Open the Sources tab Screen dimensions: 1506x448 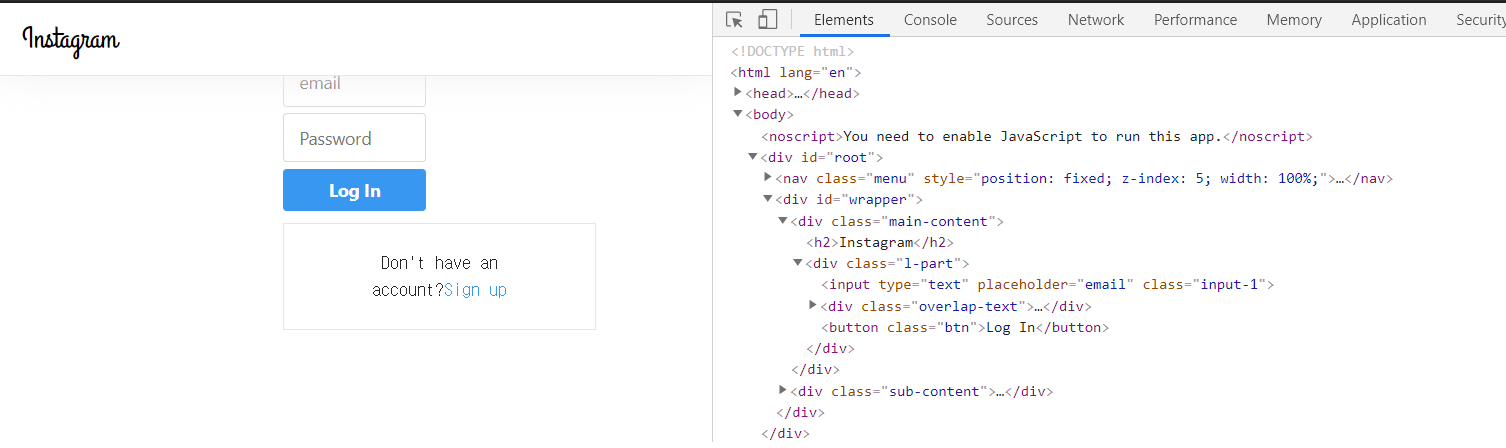click(1012, 20)
